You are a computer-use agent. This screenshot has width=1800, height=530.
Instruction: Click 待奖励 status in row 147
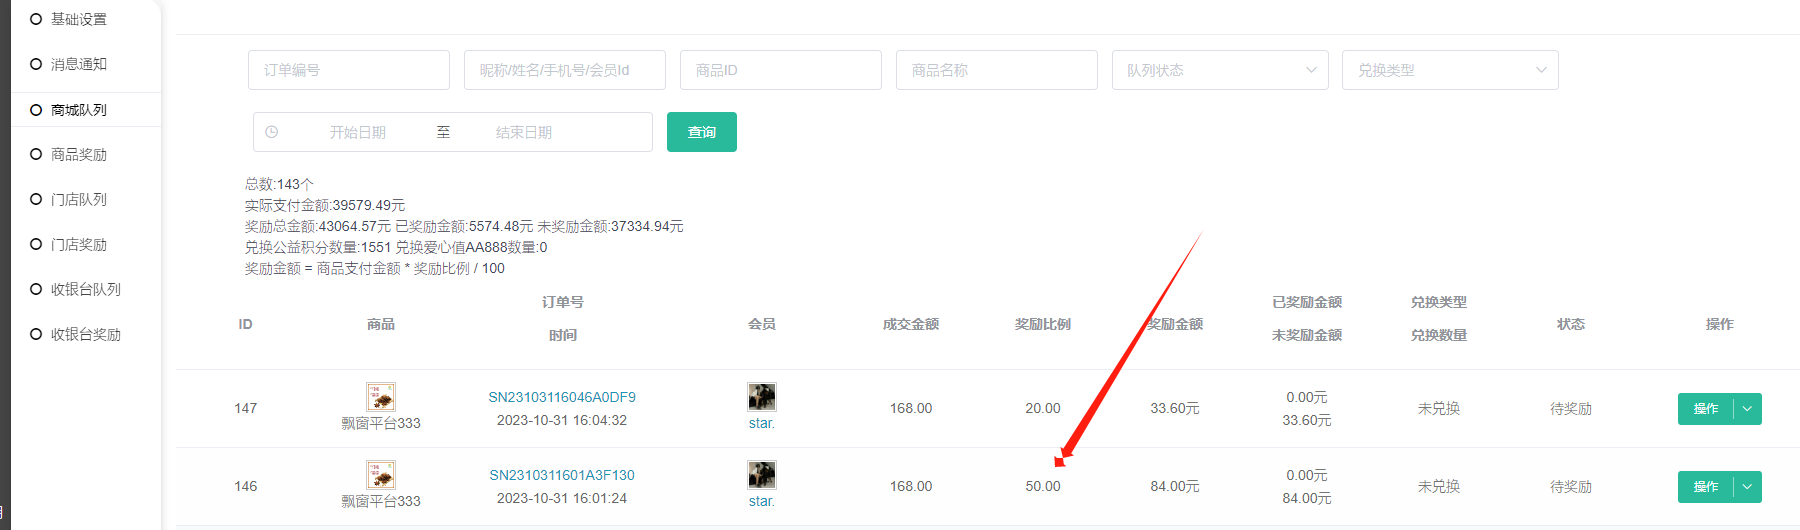(1571, 408)
